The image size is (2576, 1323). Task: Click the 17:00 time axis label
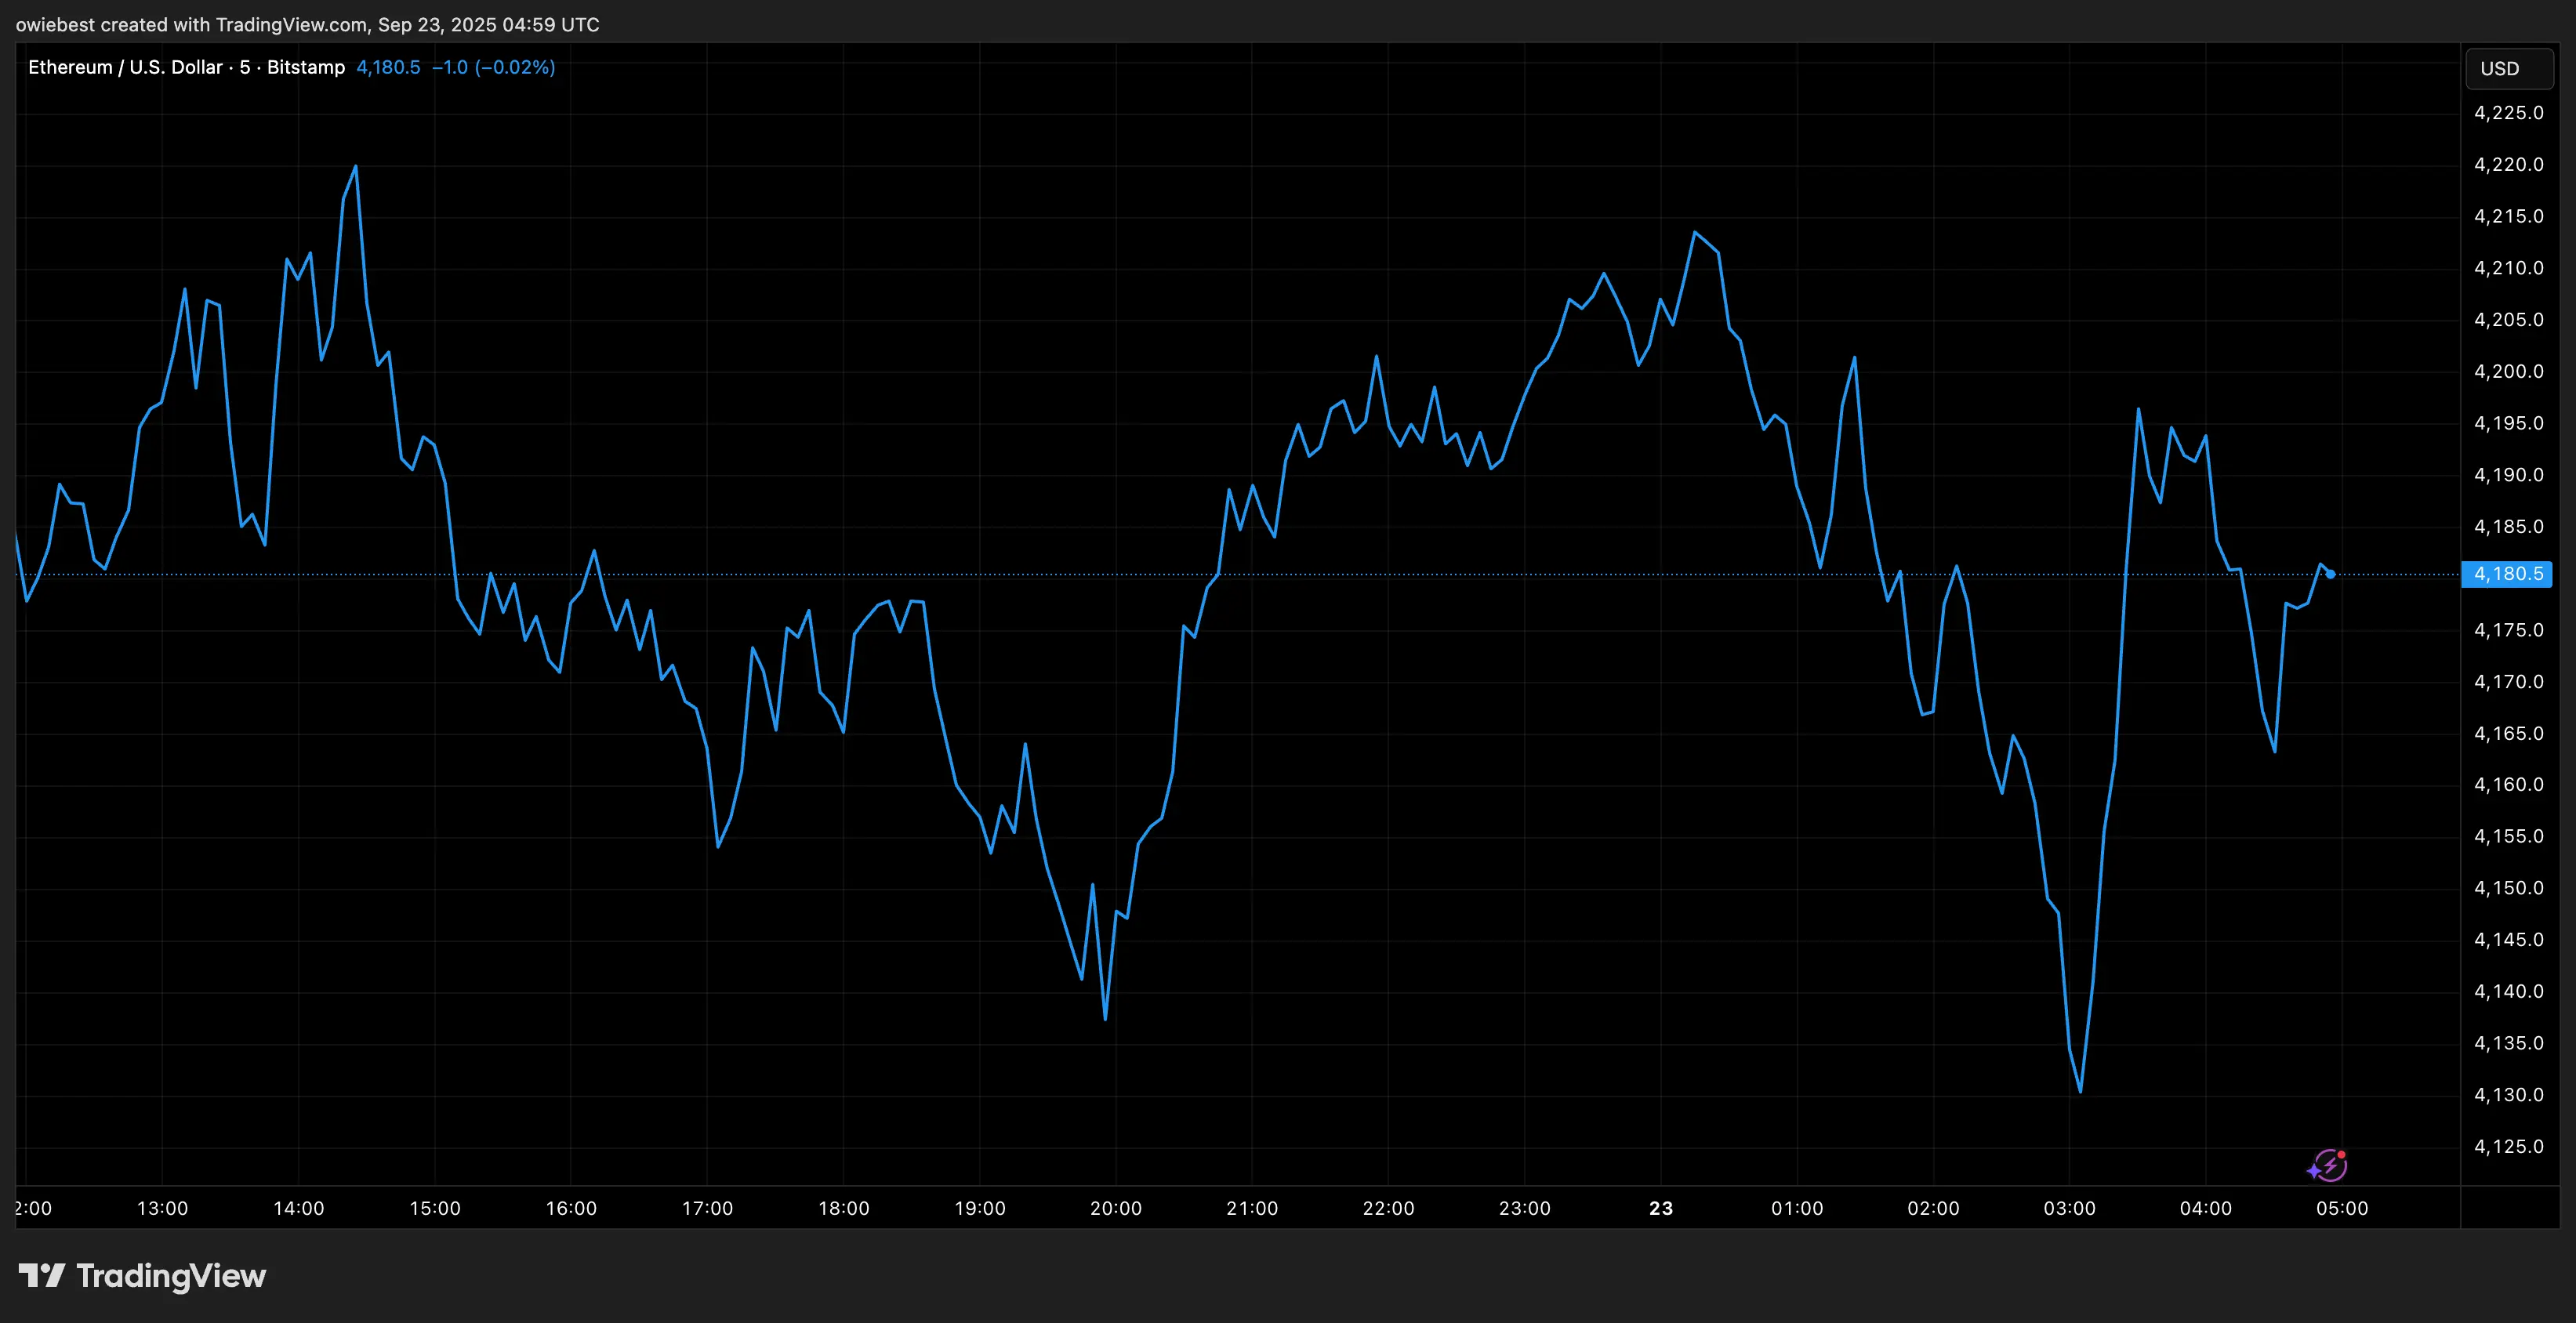click(x=707, y=1208)
